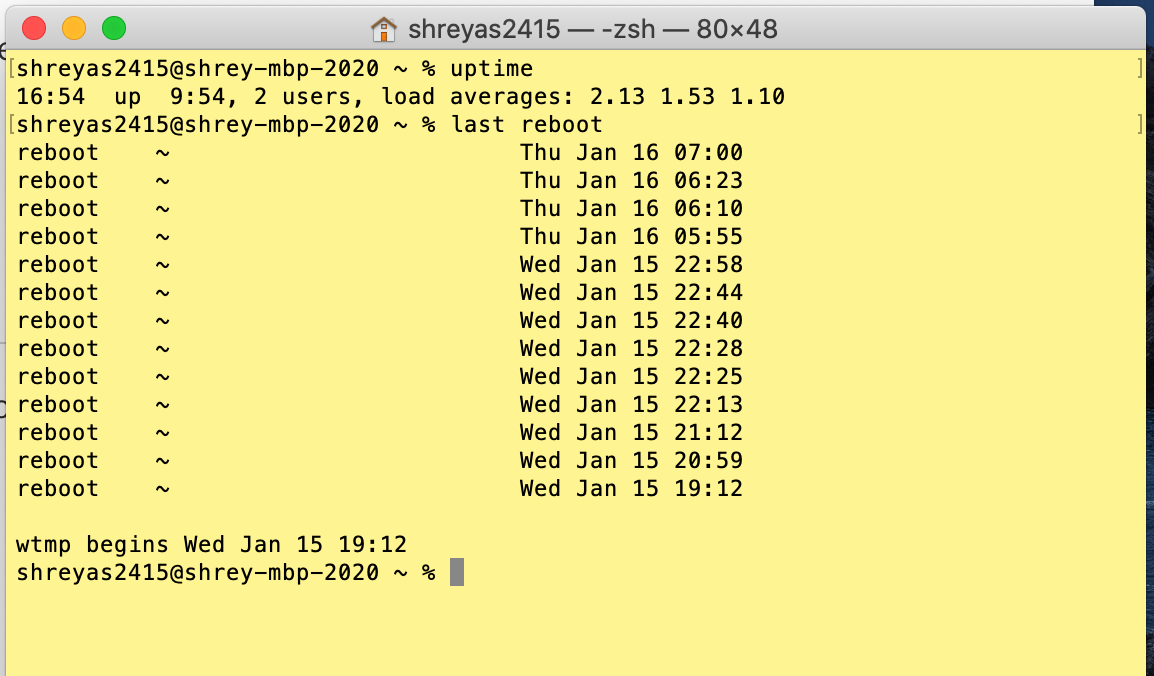The height and width of the screenshot is (676, 1154).
Task: Click the window title 'shreyas2415 — -zsh — 80×48'
Action: 592,29
